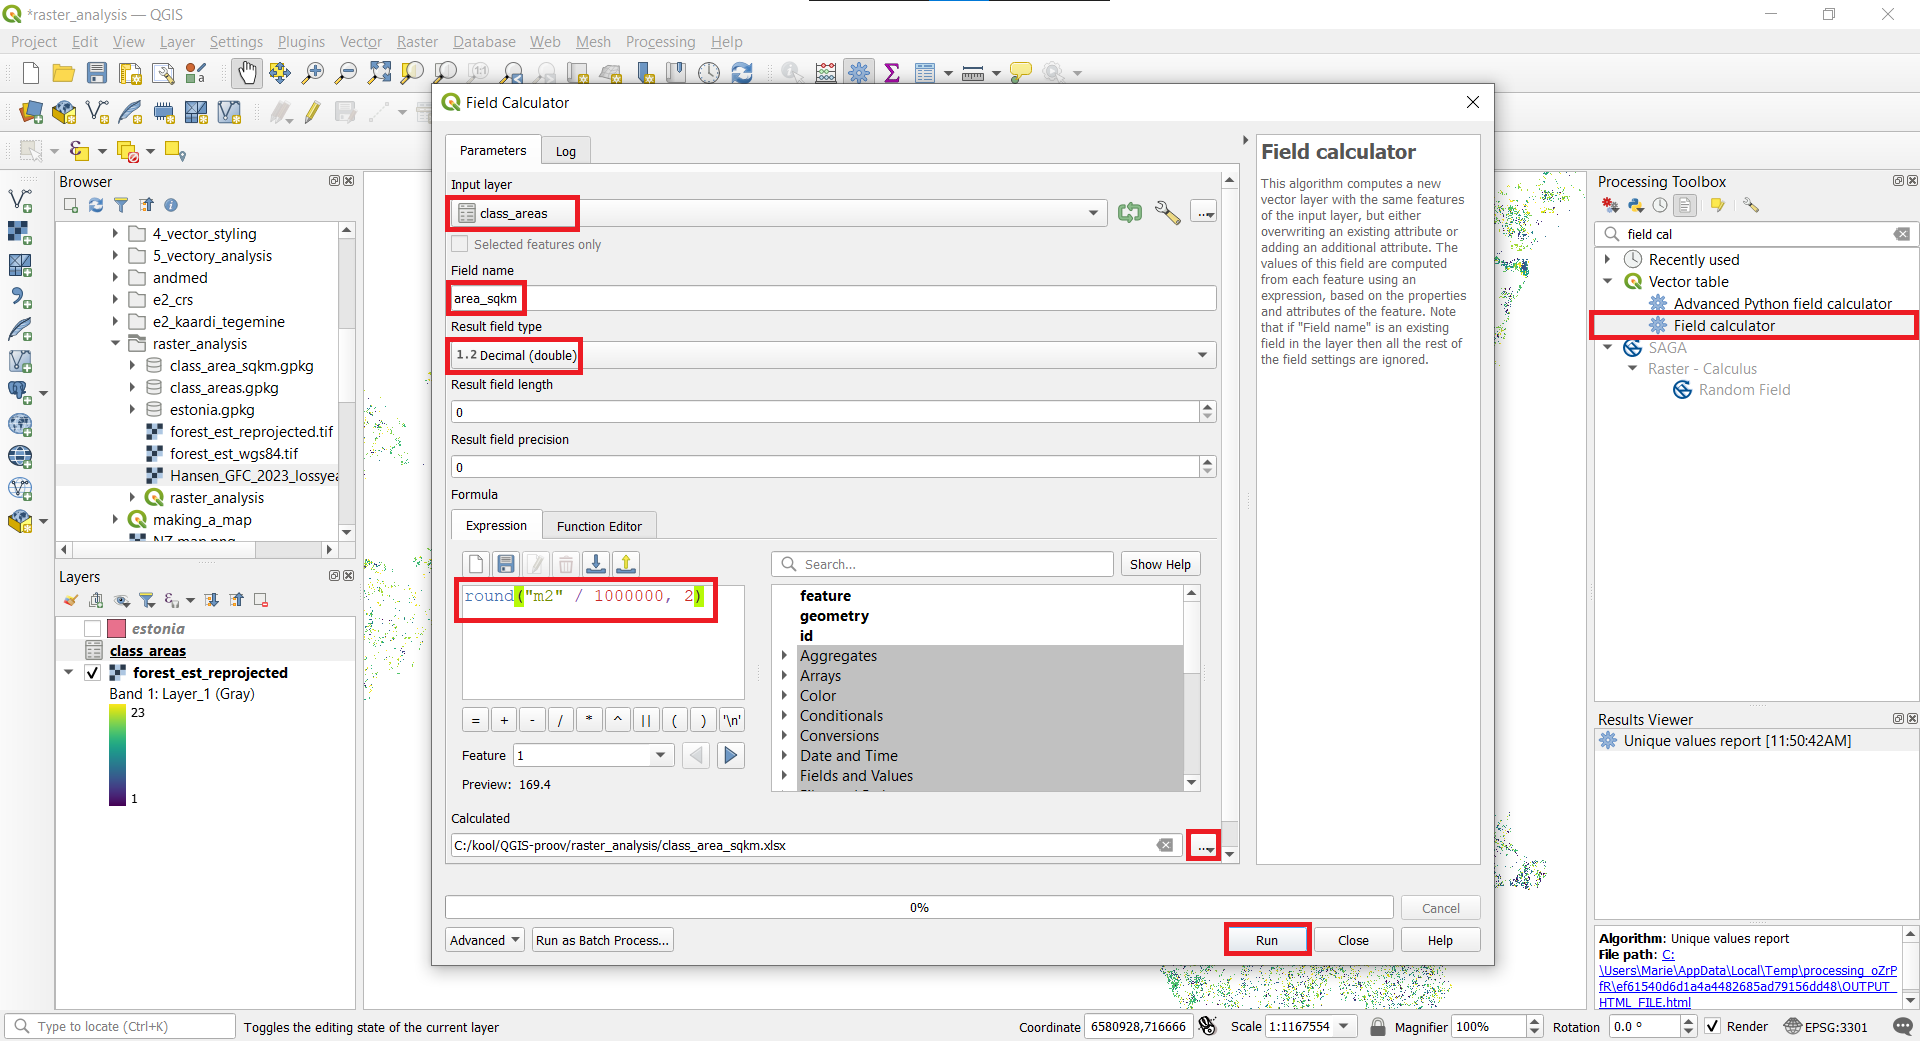This screenshot has height=1041, width=1920.
Task: Open a project with the folder icon
Action: pos(64,73)
